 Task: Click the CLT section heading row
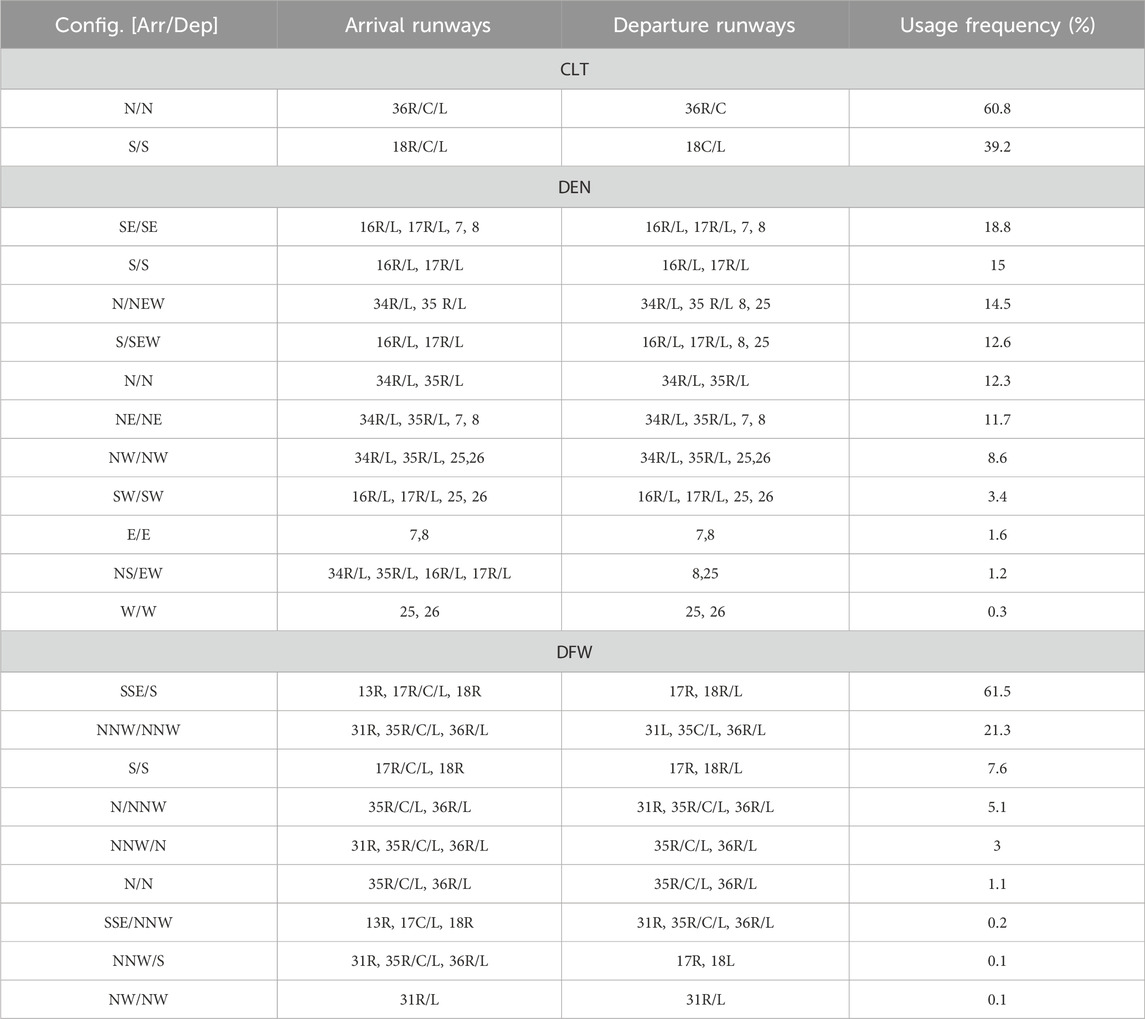[572, 71]
